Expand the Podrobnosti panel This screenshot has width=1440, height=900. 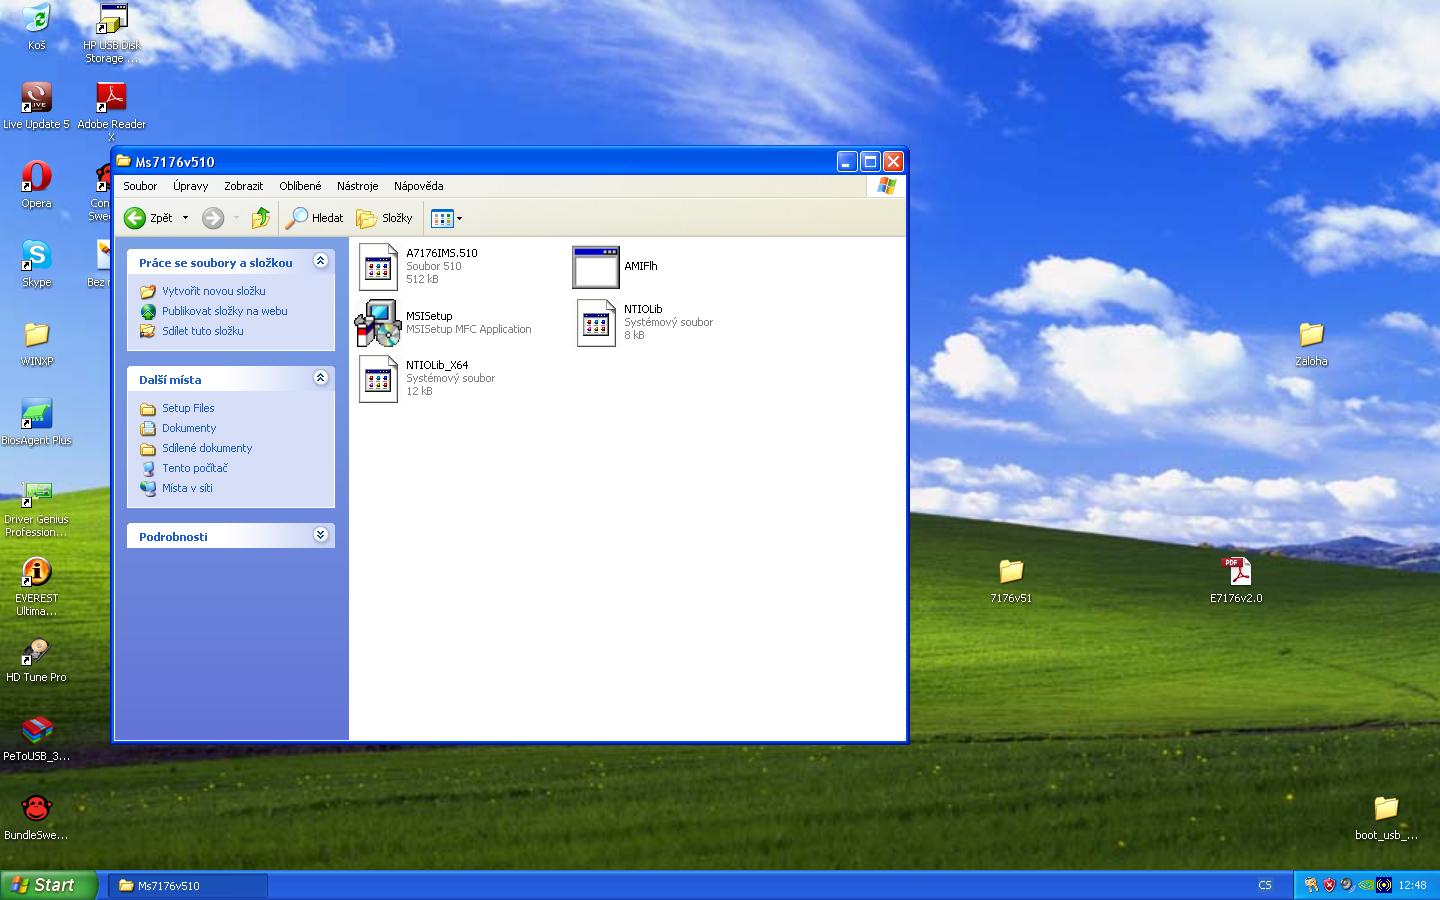320,535
